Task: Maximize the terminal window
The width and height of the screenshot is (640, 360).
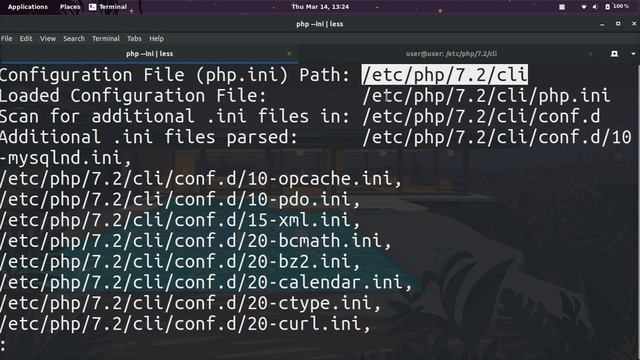Action: 618,24
